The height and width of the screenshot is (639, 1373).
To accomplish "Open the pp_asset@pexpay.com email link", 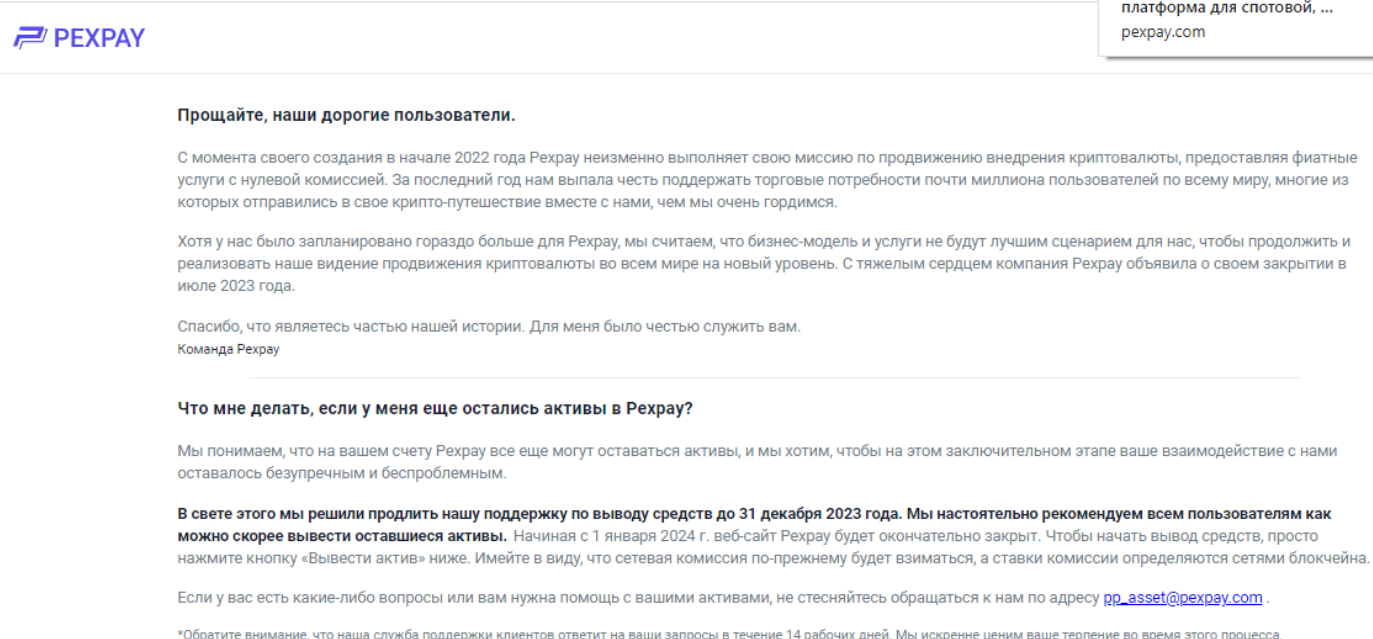I will (x=1182, y=598).
